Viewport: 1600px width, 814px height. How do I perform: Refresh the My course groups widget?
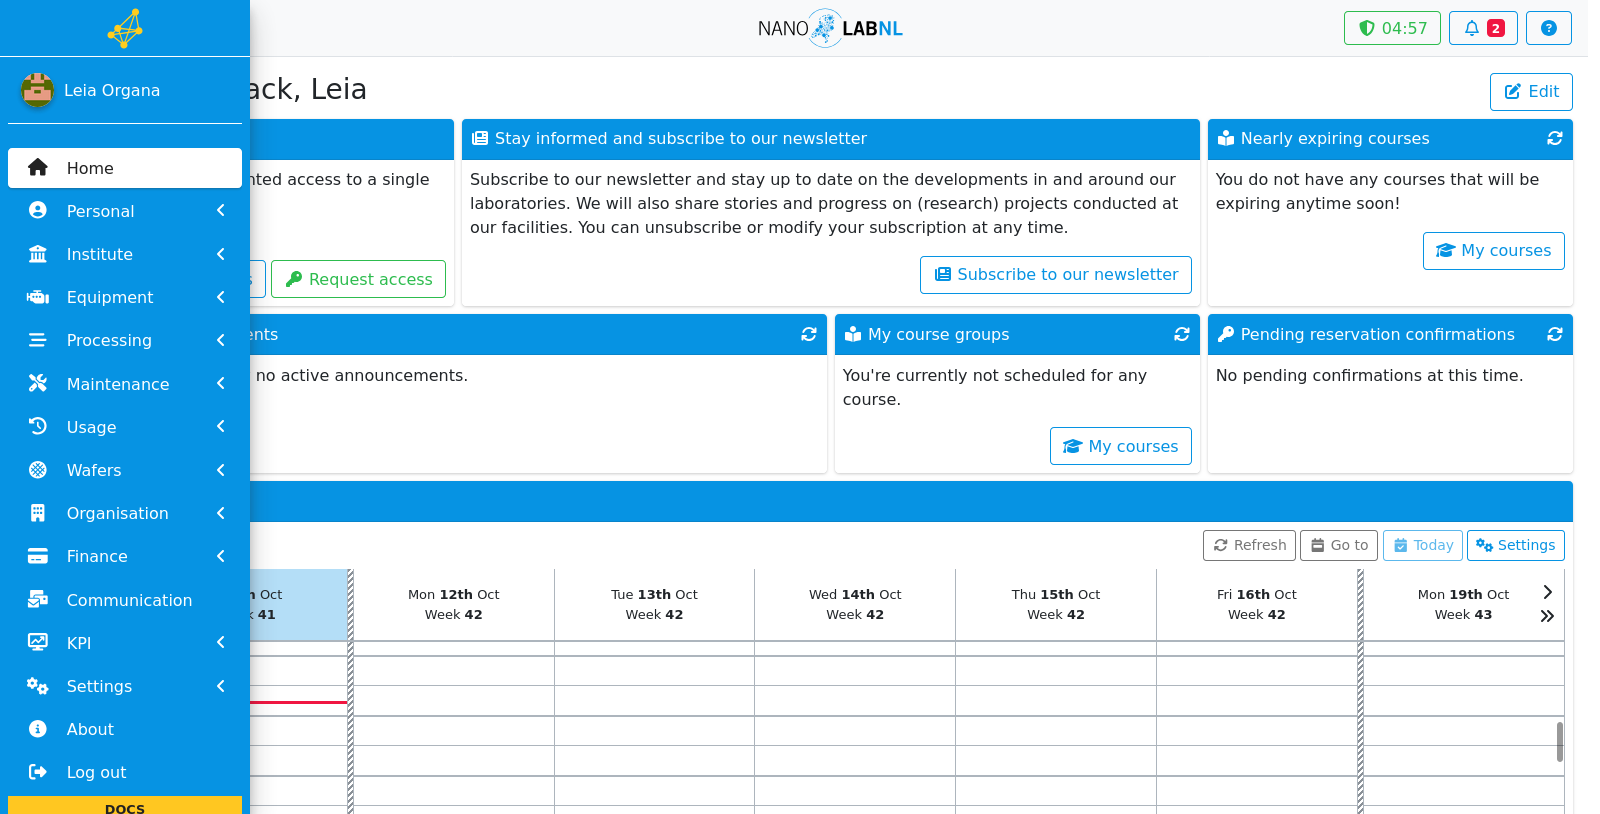click(x=1181, y=334)
